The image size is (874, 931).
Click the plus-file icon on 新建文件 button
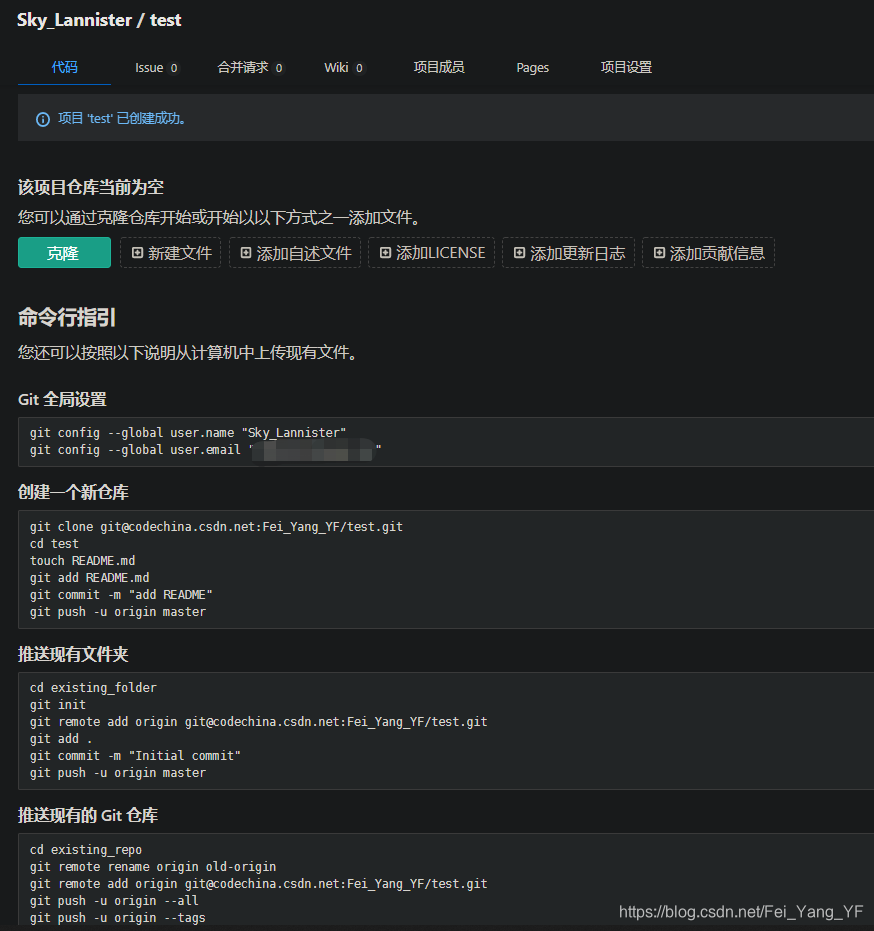tap(138, 253)
